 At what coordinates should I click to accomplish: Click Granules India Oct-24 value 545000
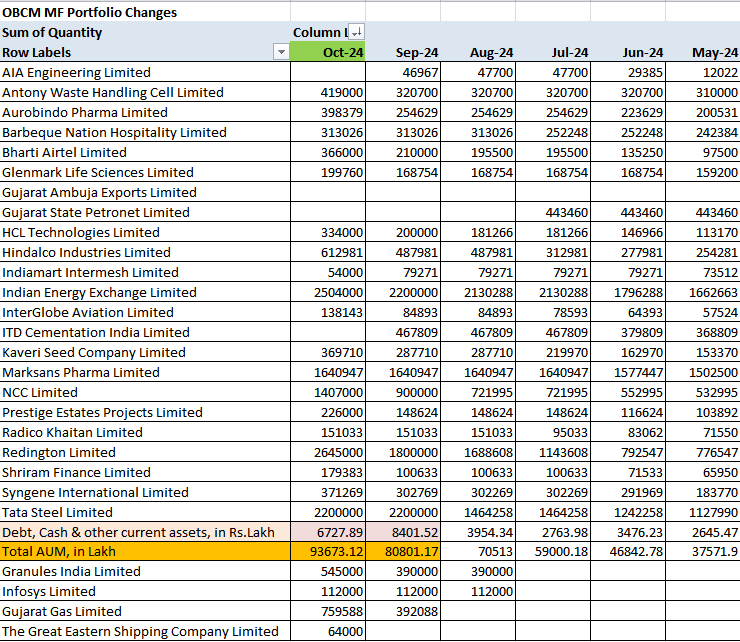click(x=342, y=571)
